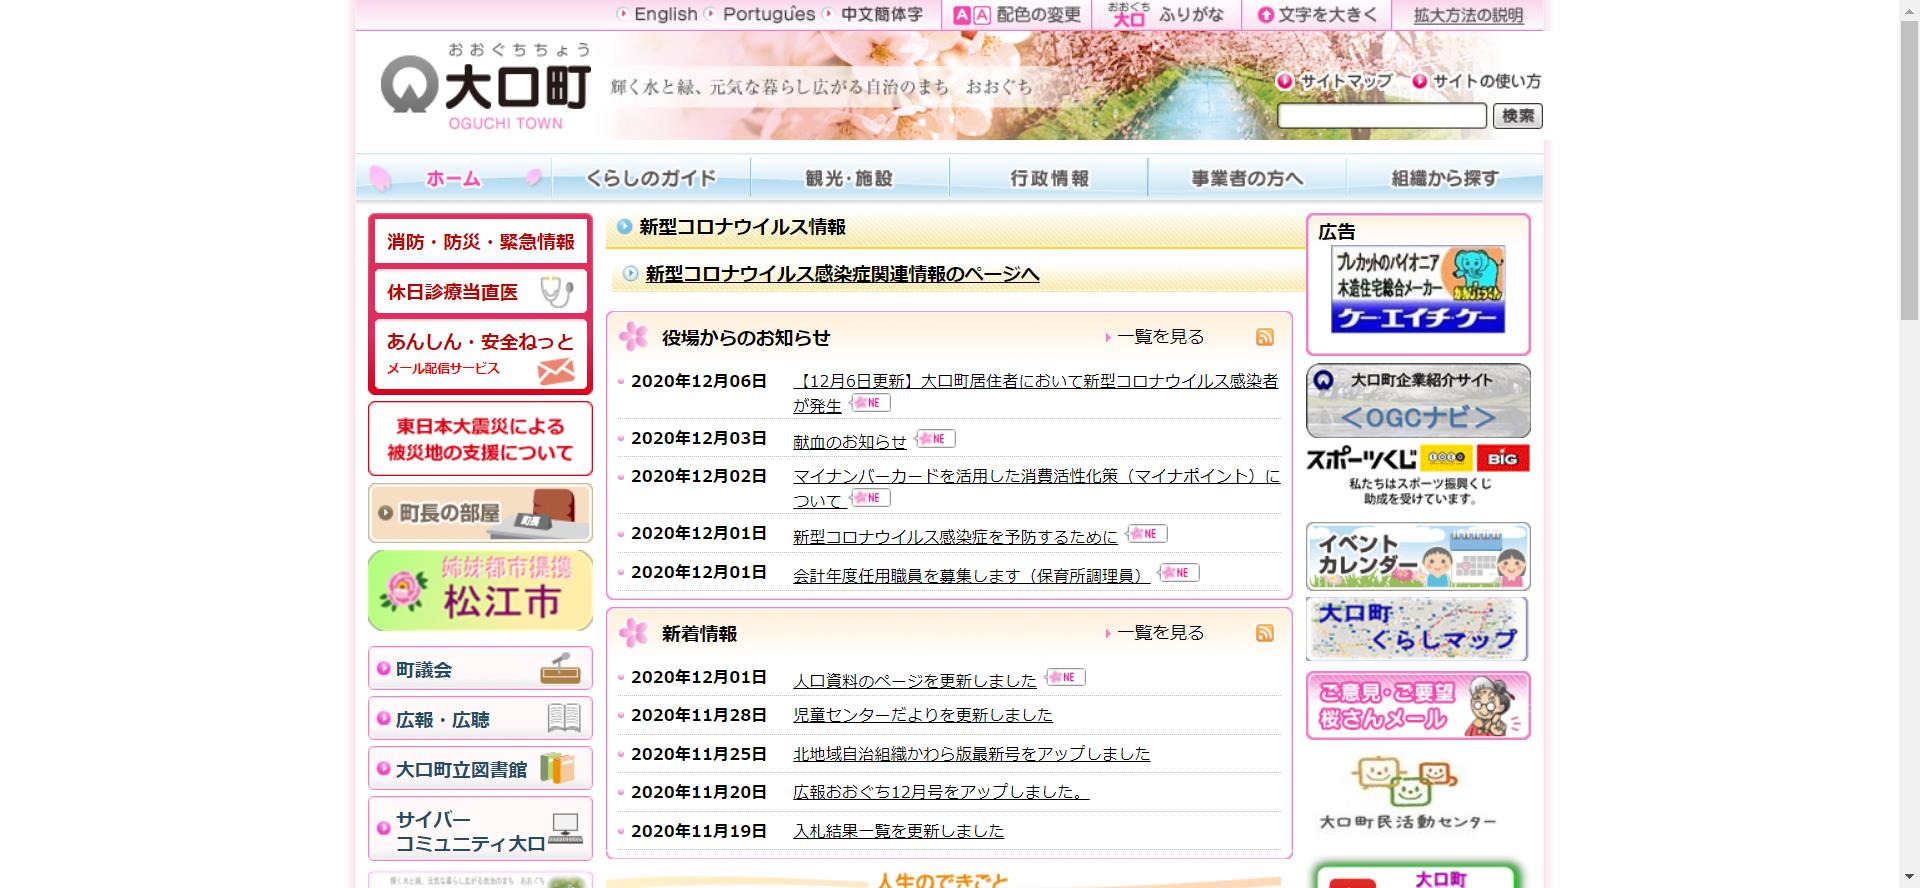Viewport: 1920px width, 888px height.
Task: Open 新型コロナウイルス感染症関連情報のページへ link
Action: [x=842, y=274]
